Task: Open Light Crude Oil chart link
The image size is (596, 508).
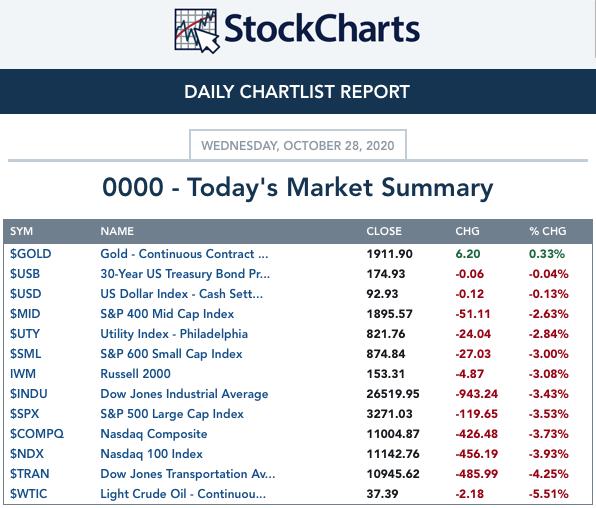Action: tap(183, 494)
